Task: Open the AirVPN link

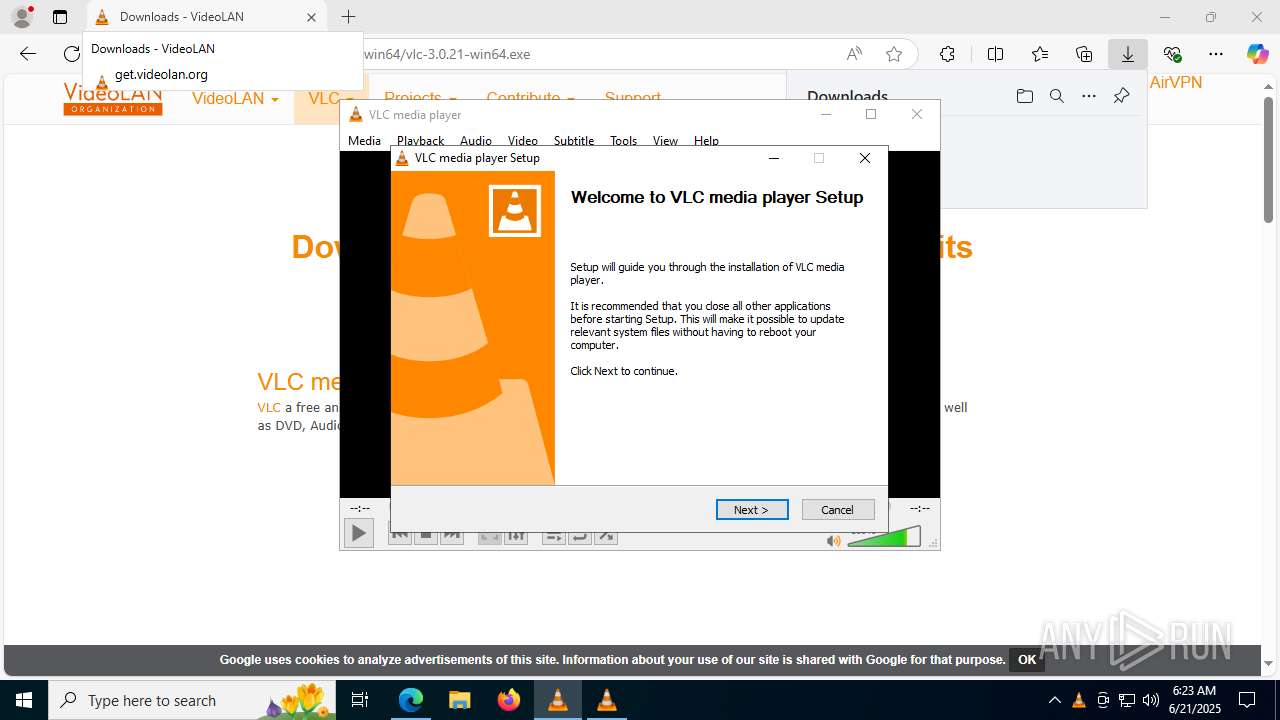Action: pos(1176,83)
